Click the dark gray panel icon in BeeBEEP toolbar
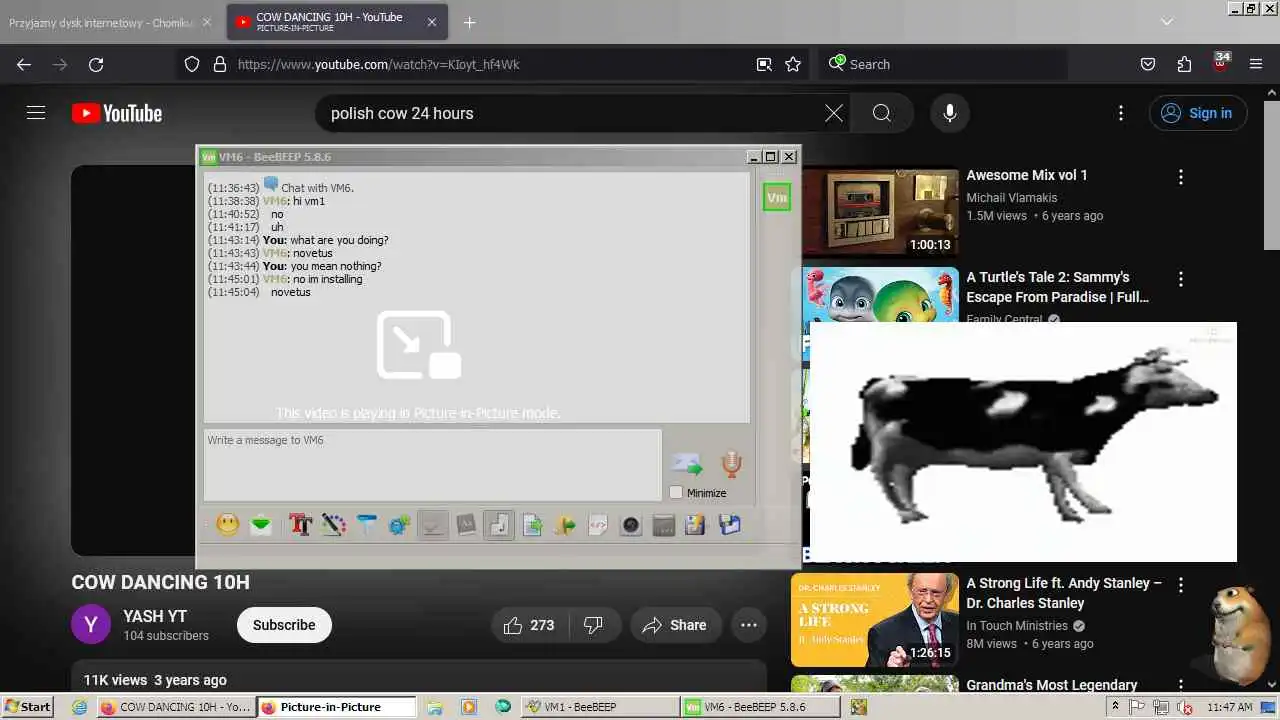 click(664, 524)
